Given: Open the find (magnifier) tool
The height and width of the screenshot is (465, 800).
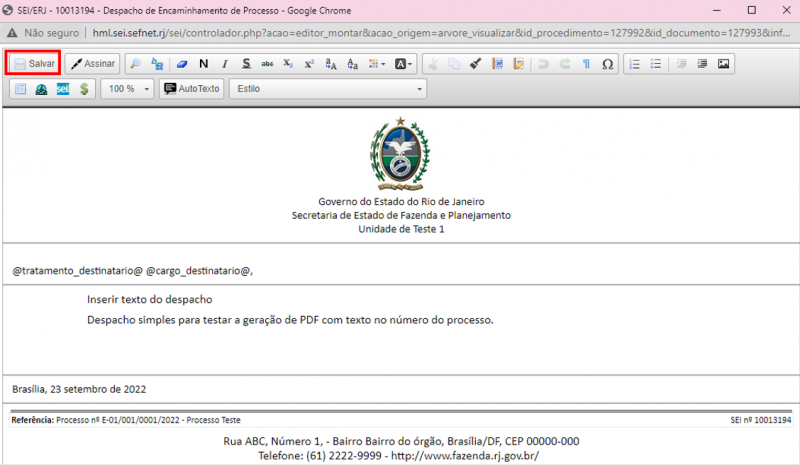Looking at the screenshot, I should (x=137, y=63).
